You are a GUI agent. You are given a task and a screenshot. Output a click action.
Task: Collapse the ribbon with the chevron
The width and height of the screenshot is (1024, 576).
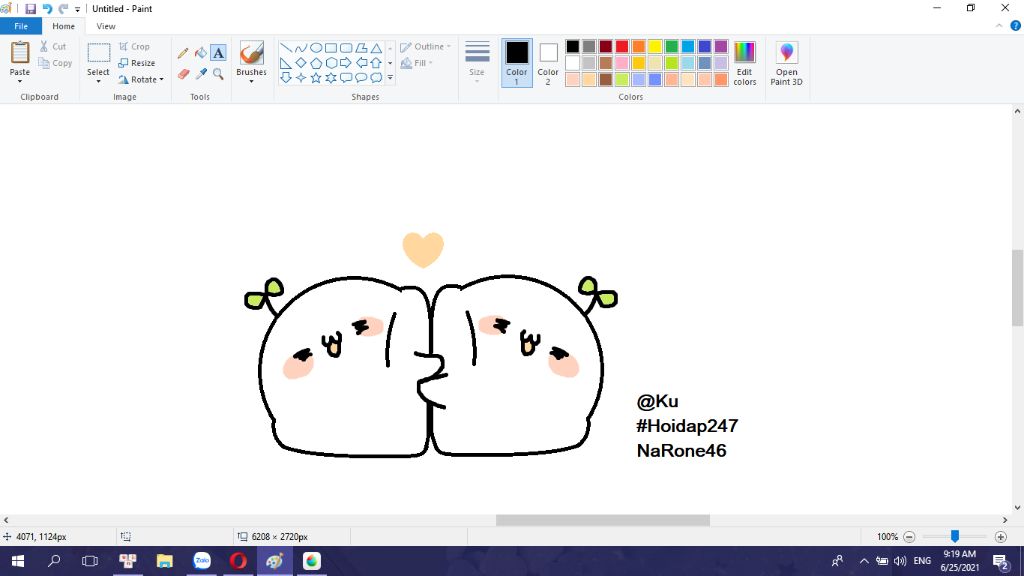(x=999, y=26)
